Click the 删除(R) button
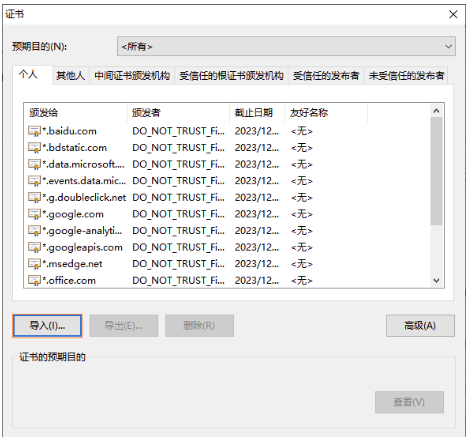The height and width of the screenshot is (437, 468). point(199,326)
